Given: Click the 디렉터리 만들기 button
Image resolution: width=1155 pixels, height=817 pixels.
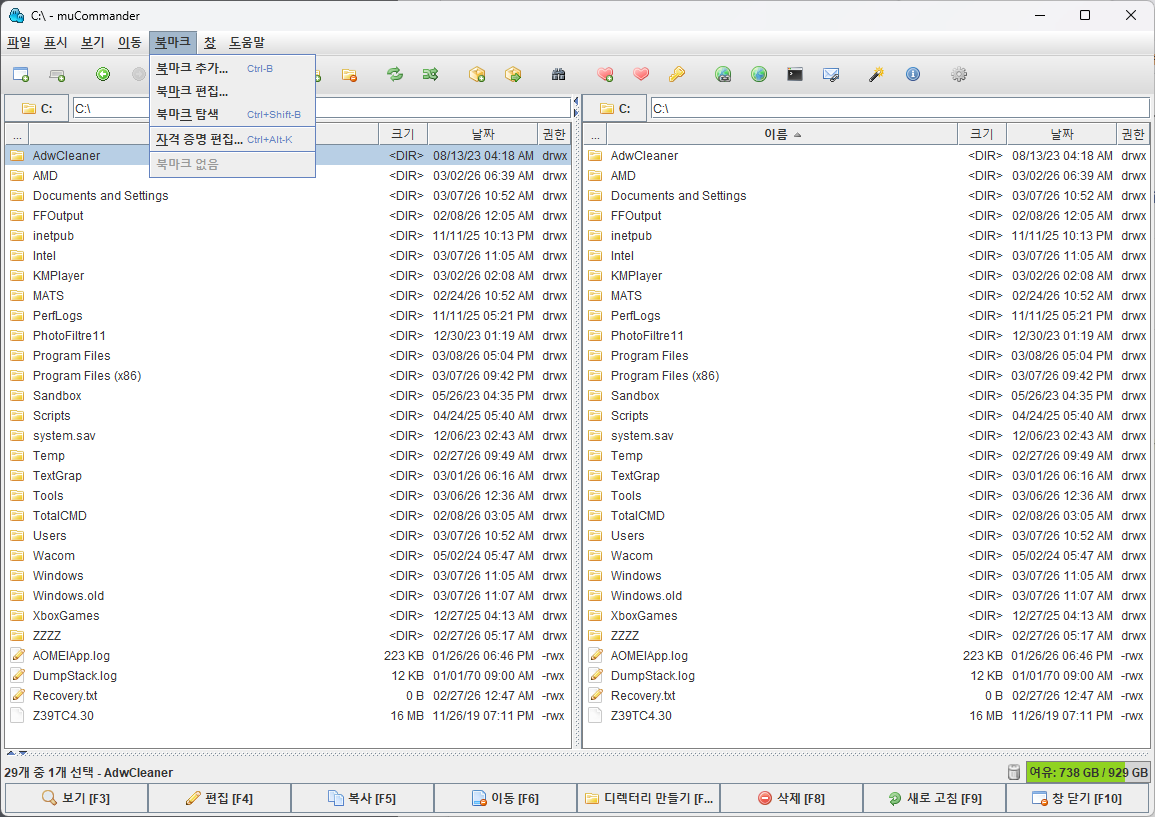Looking at the screenshot, I should [x=648, y=798].
